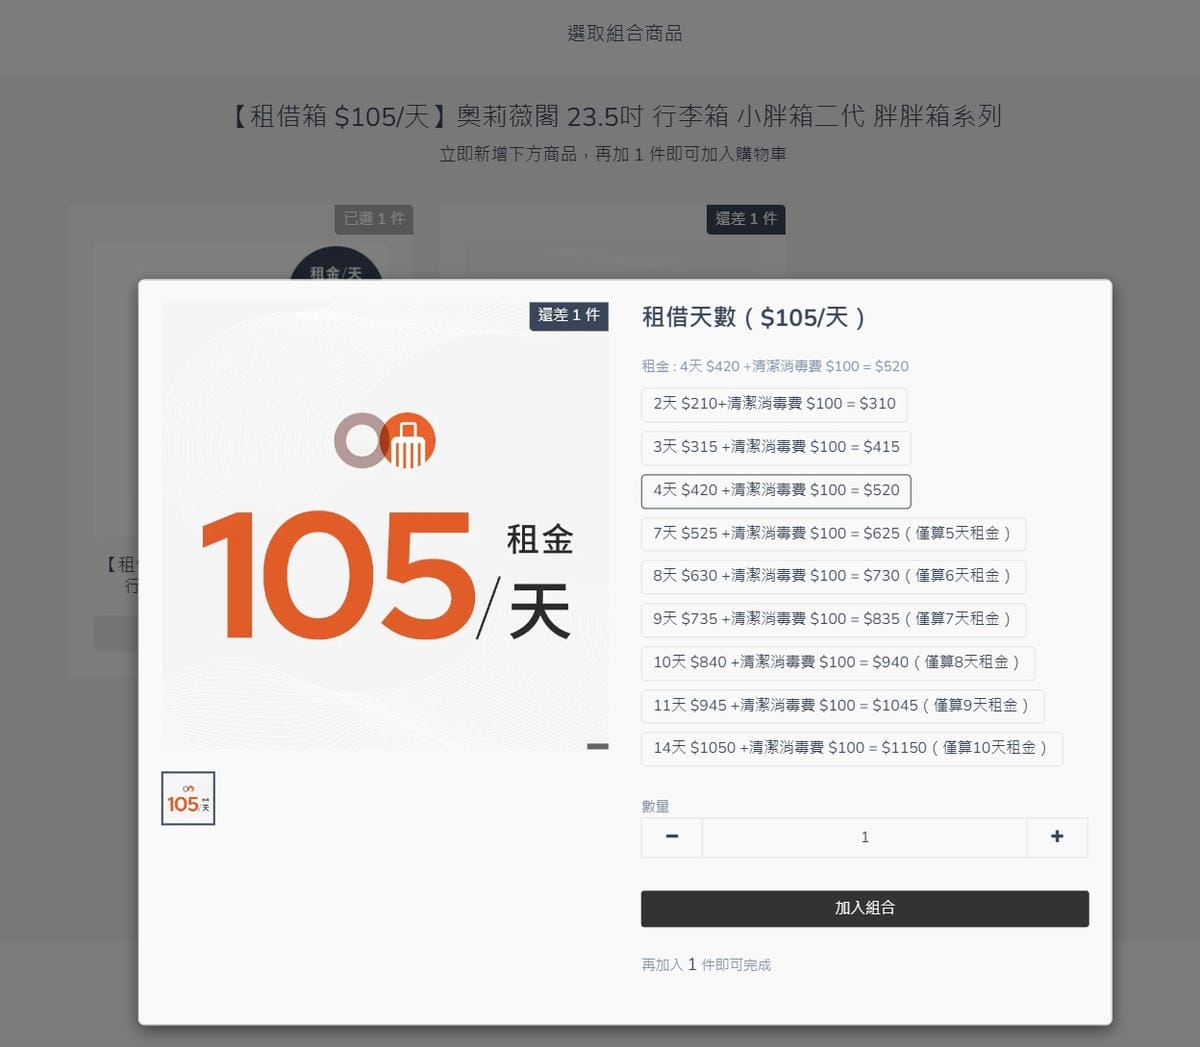Click the 租金 : 4天 $420 summary text
Viewport: 1200px width, 1047px height.
coord(775,366)
